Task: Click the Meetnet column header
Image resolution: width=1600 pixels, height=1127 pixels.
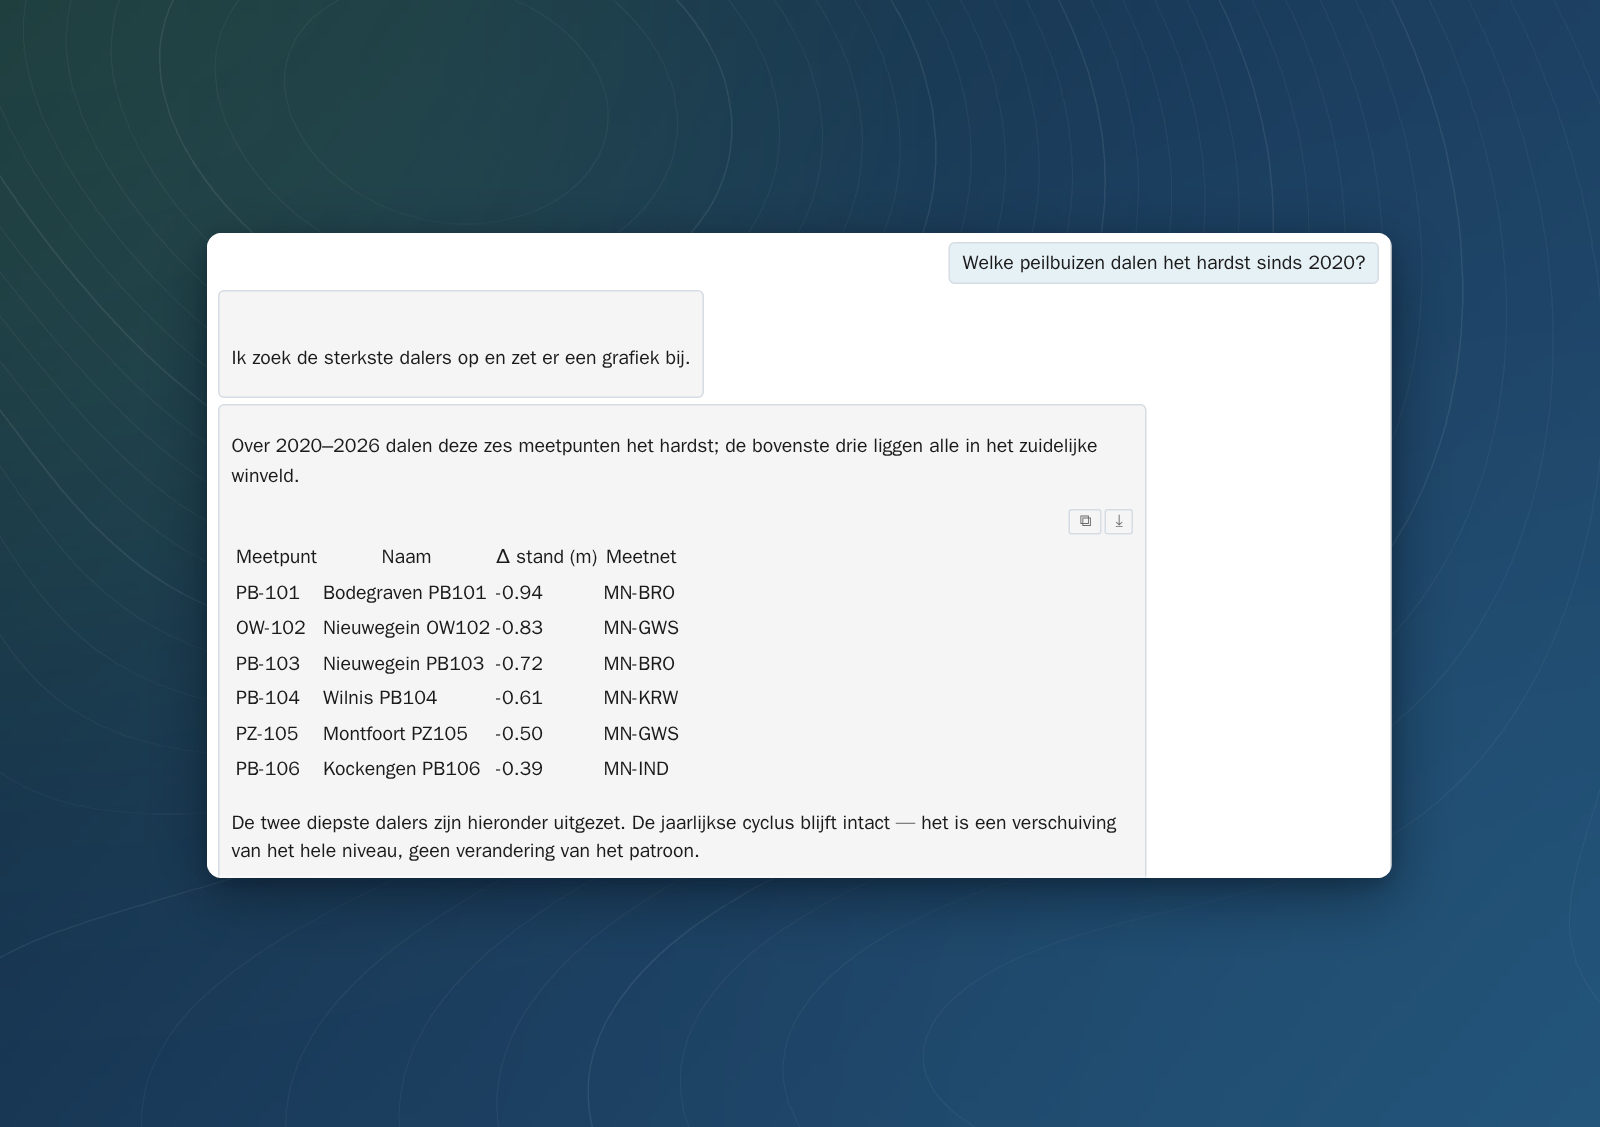Action: pyautogui.click(x=641, y=557)
